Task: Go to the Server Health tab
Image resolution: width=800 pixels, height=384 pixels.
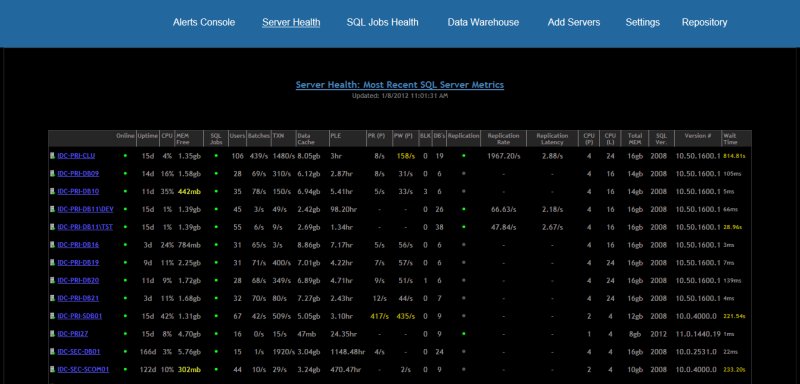Action: tap(291, 22)
